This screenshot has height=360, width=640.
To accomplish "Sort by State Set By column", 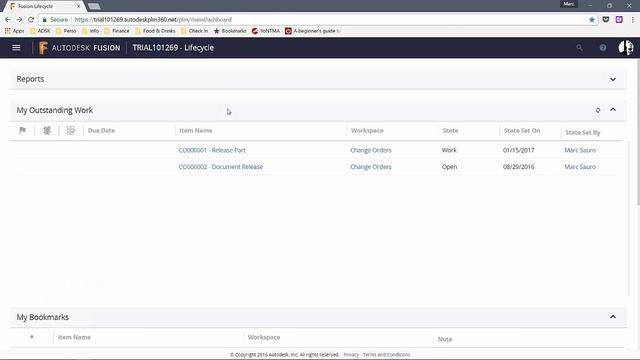I will pyautogui.click(x=582, y=133).
